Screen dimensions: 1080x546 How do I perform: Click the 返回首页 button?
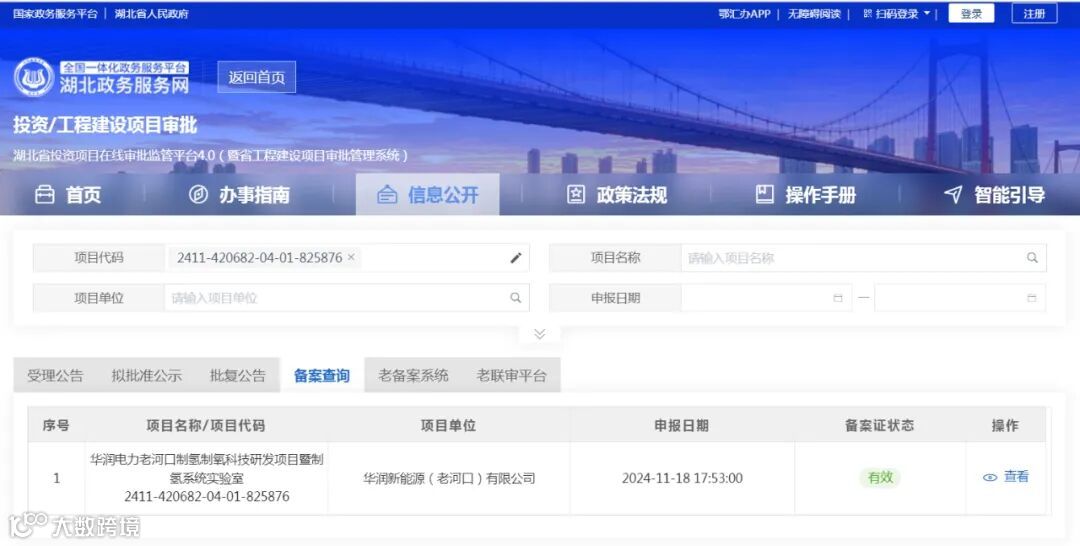257,77
